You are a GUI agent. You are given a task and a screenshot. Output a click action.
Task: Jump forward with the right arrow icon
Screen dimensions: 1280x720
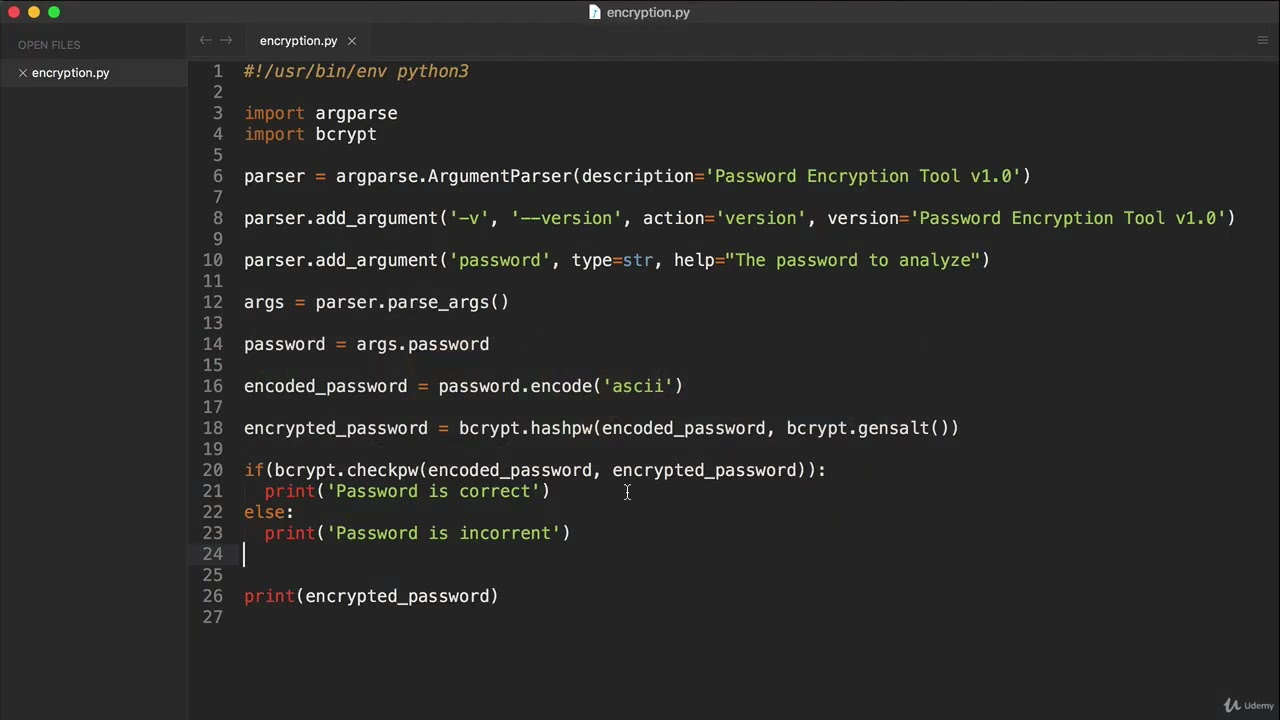[226, 40]
